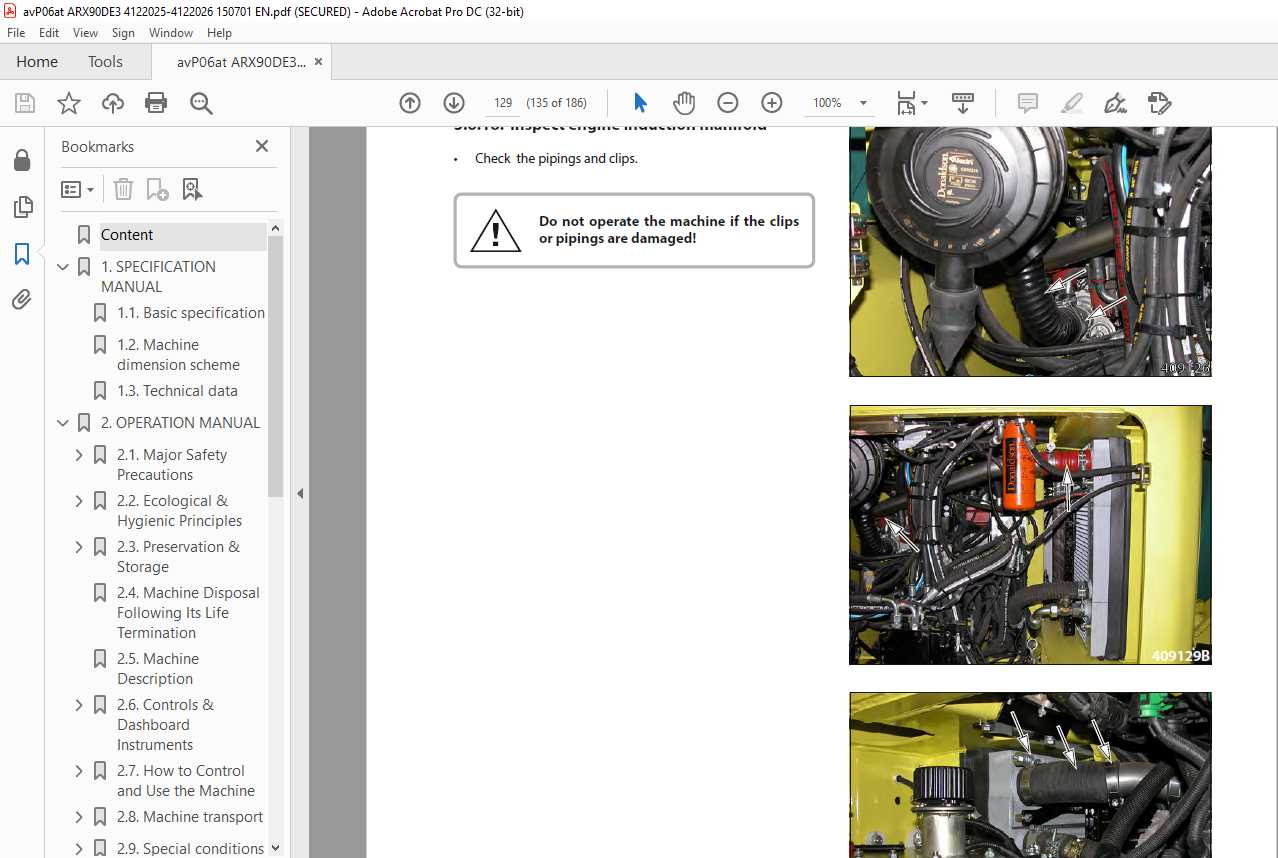Screen dimensions: 1278x858
Task: Open the Help menu
Action: click(x=219, y=33)
